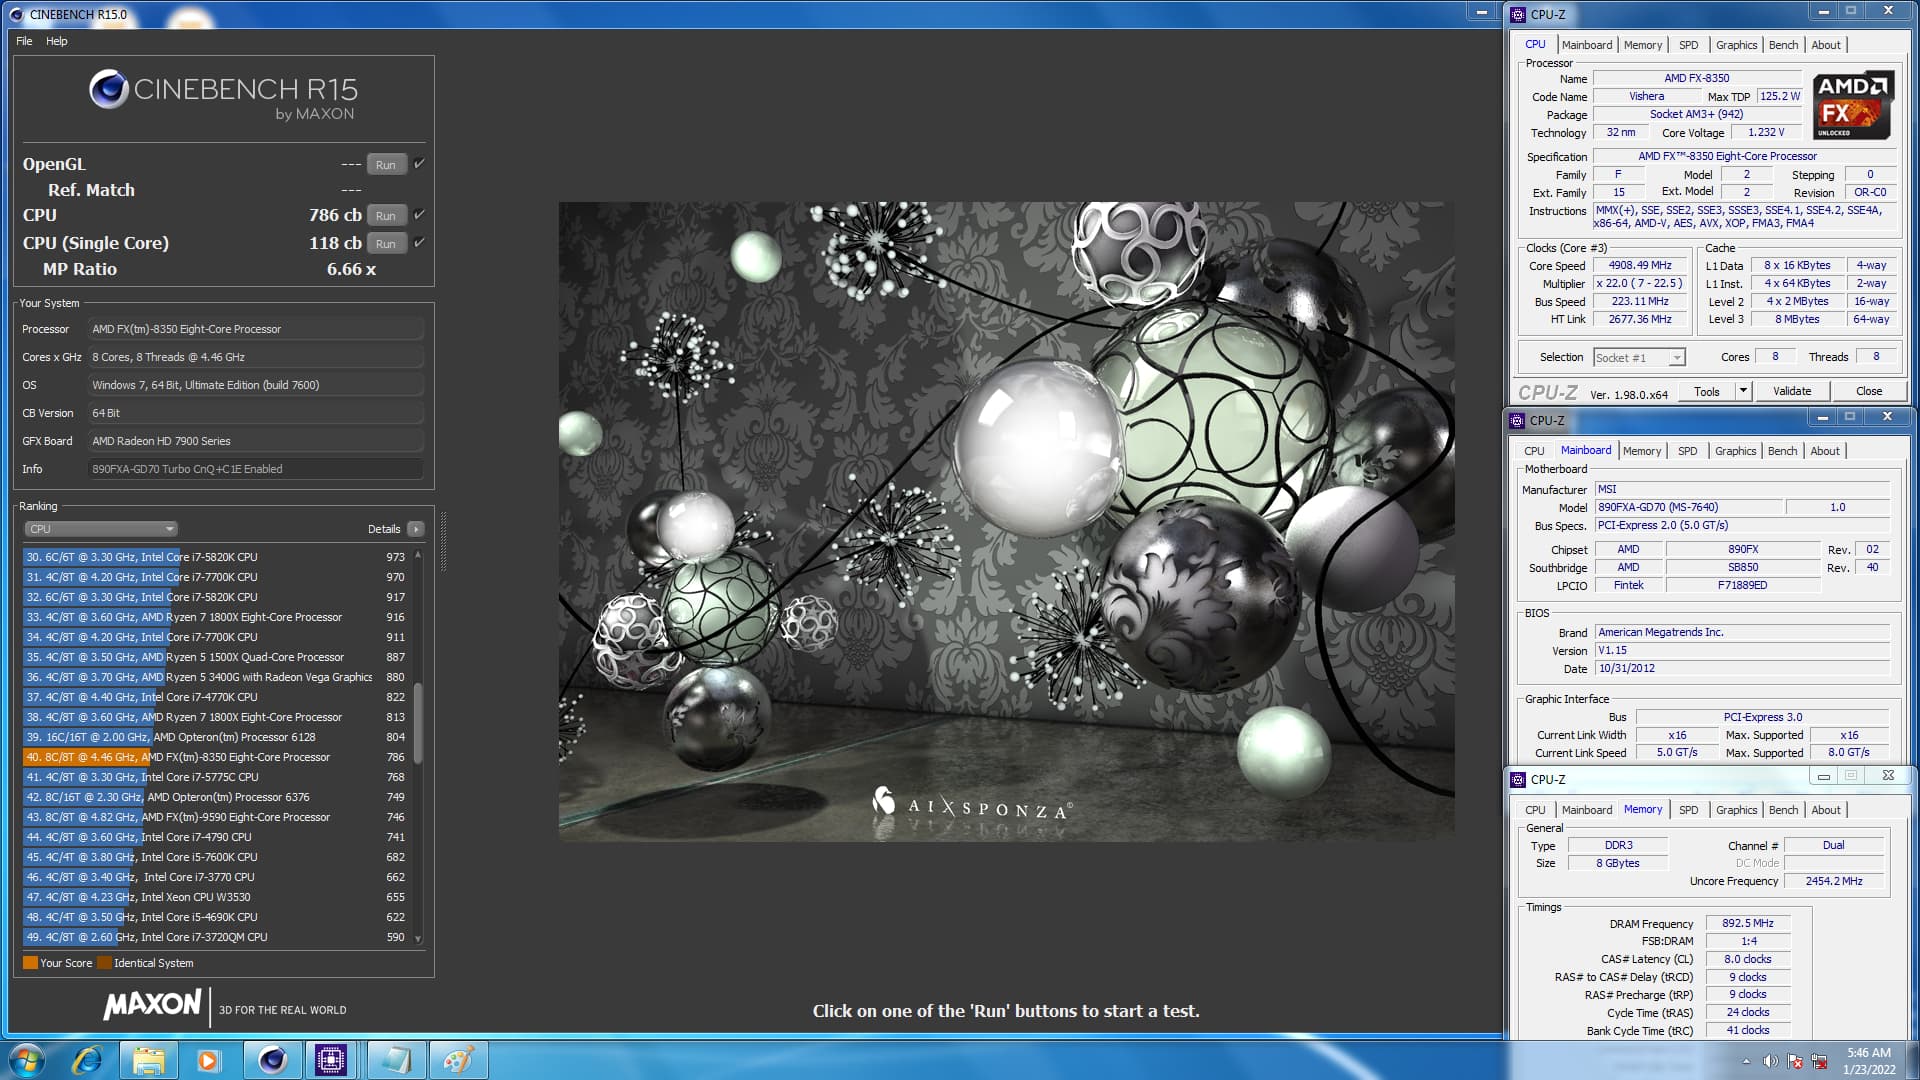Select ranking row 39 AMD Opteron 6128
This screenshot has height=1080, width=1920.
tap(215, 737)
